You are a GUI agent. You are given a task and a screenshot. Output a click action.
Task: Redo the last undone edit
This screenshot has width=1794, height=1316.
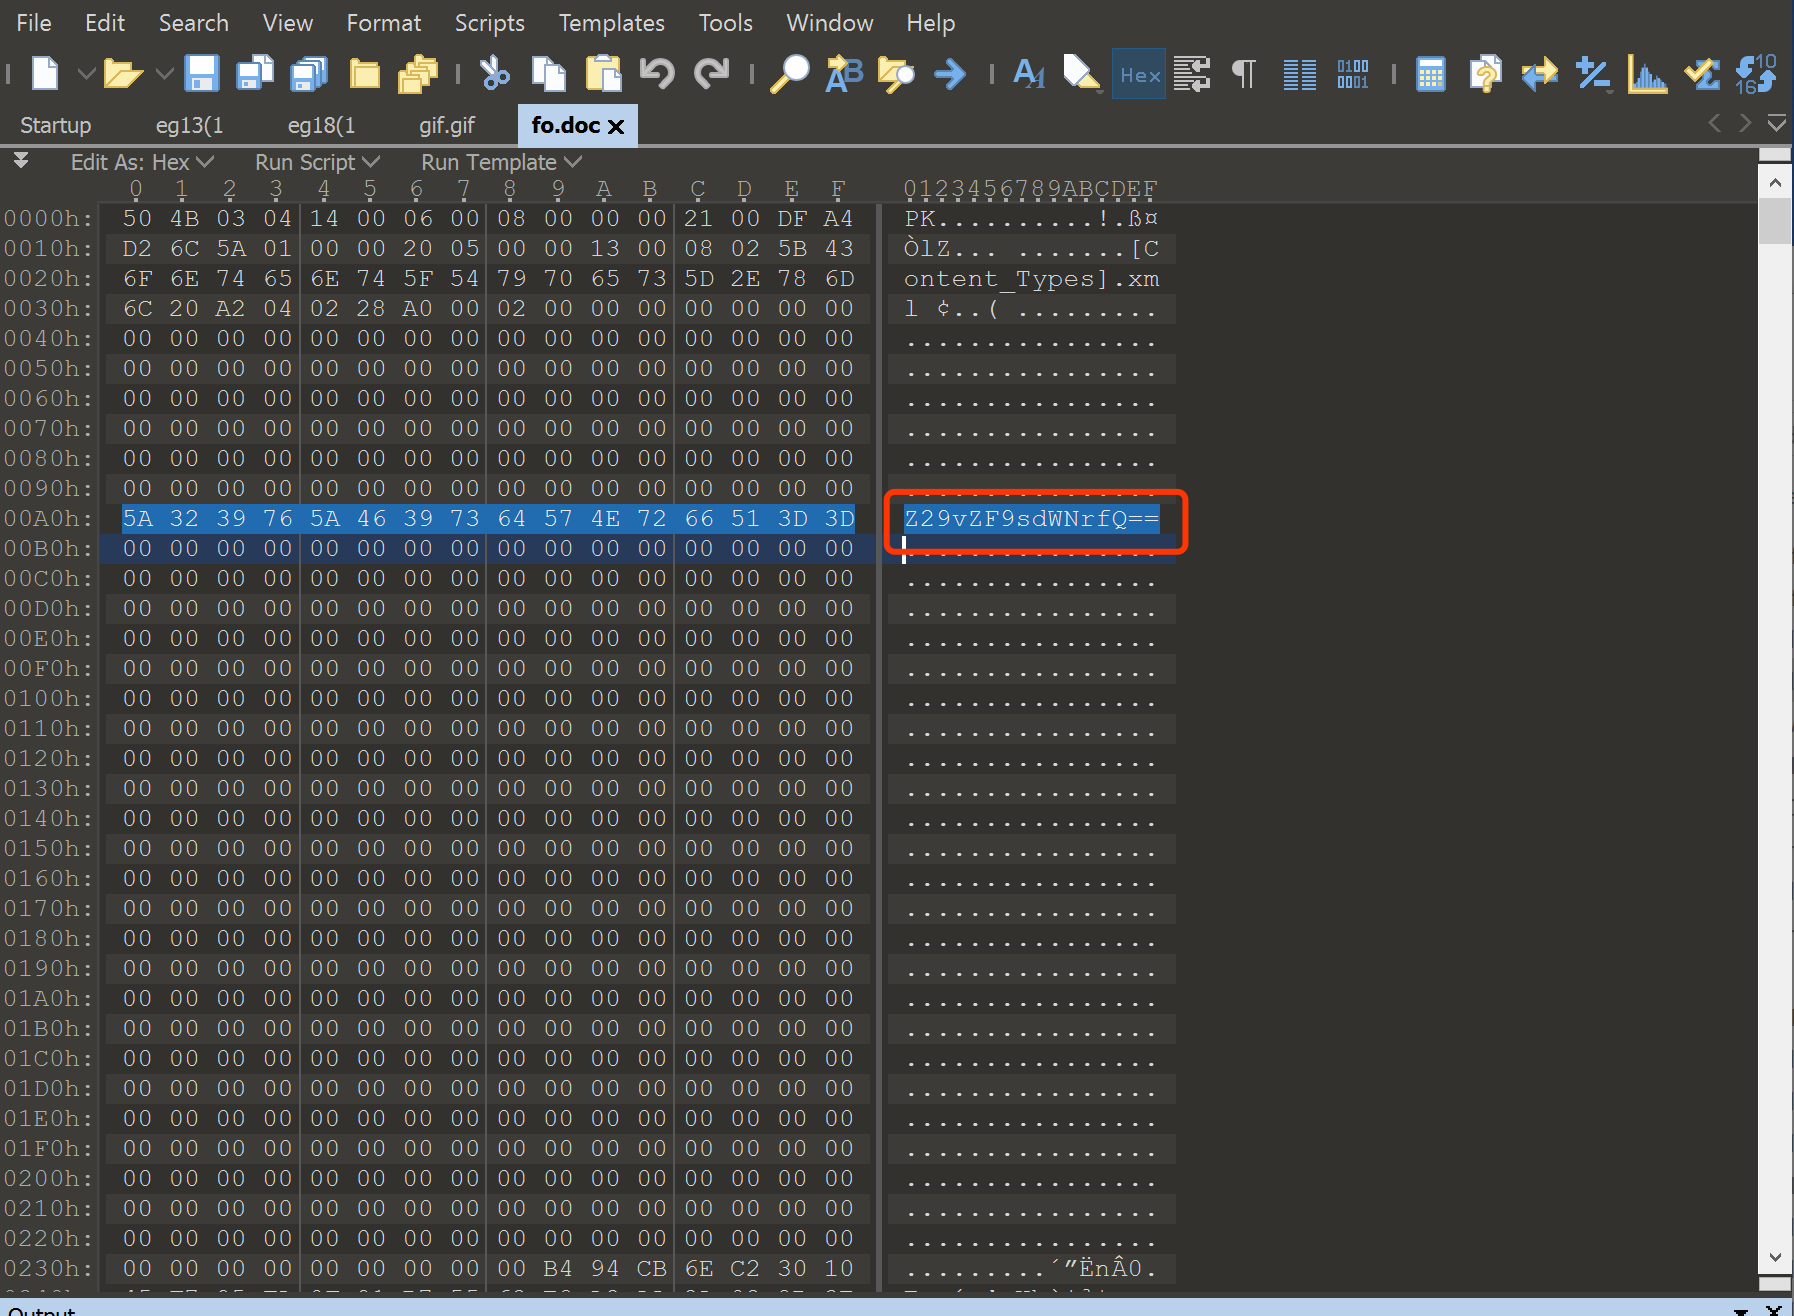pyautogui.click(x=711, y=74)
